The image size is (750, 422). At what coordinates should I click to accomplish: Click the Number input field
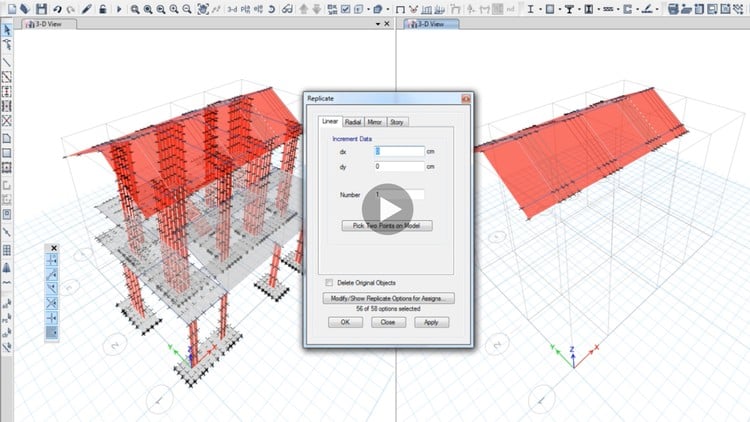399,195
